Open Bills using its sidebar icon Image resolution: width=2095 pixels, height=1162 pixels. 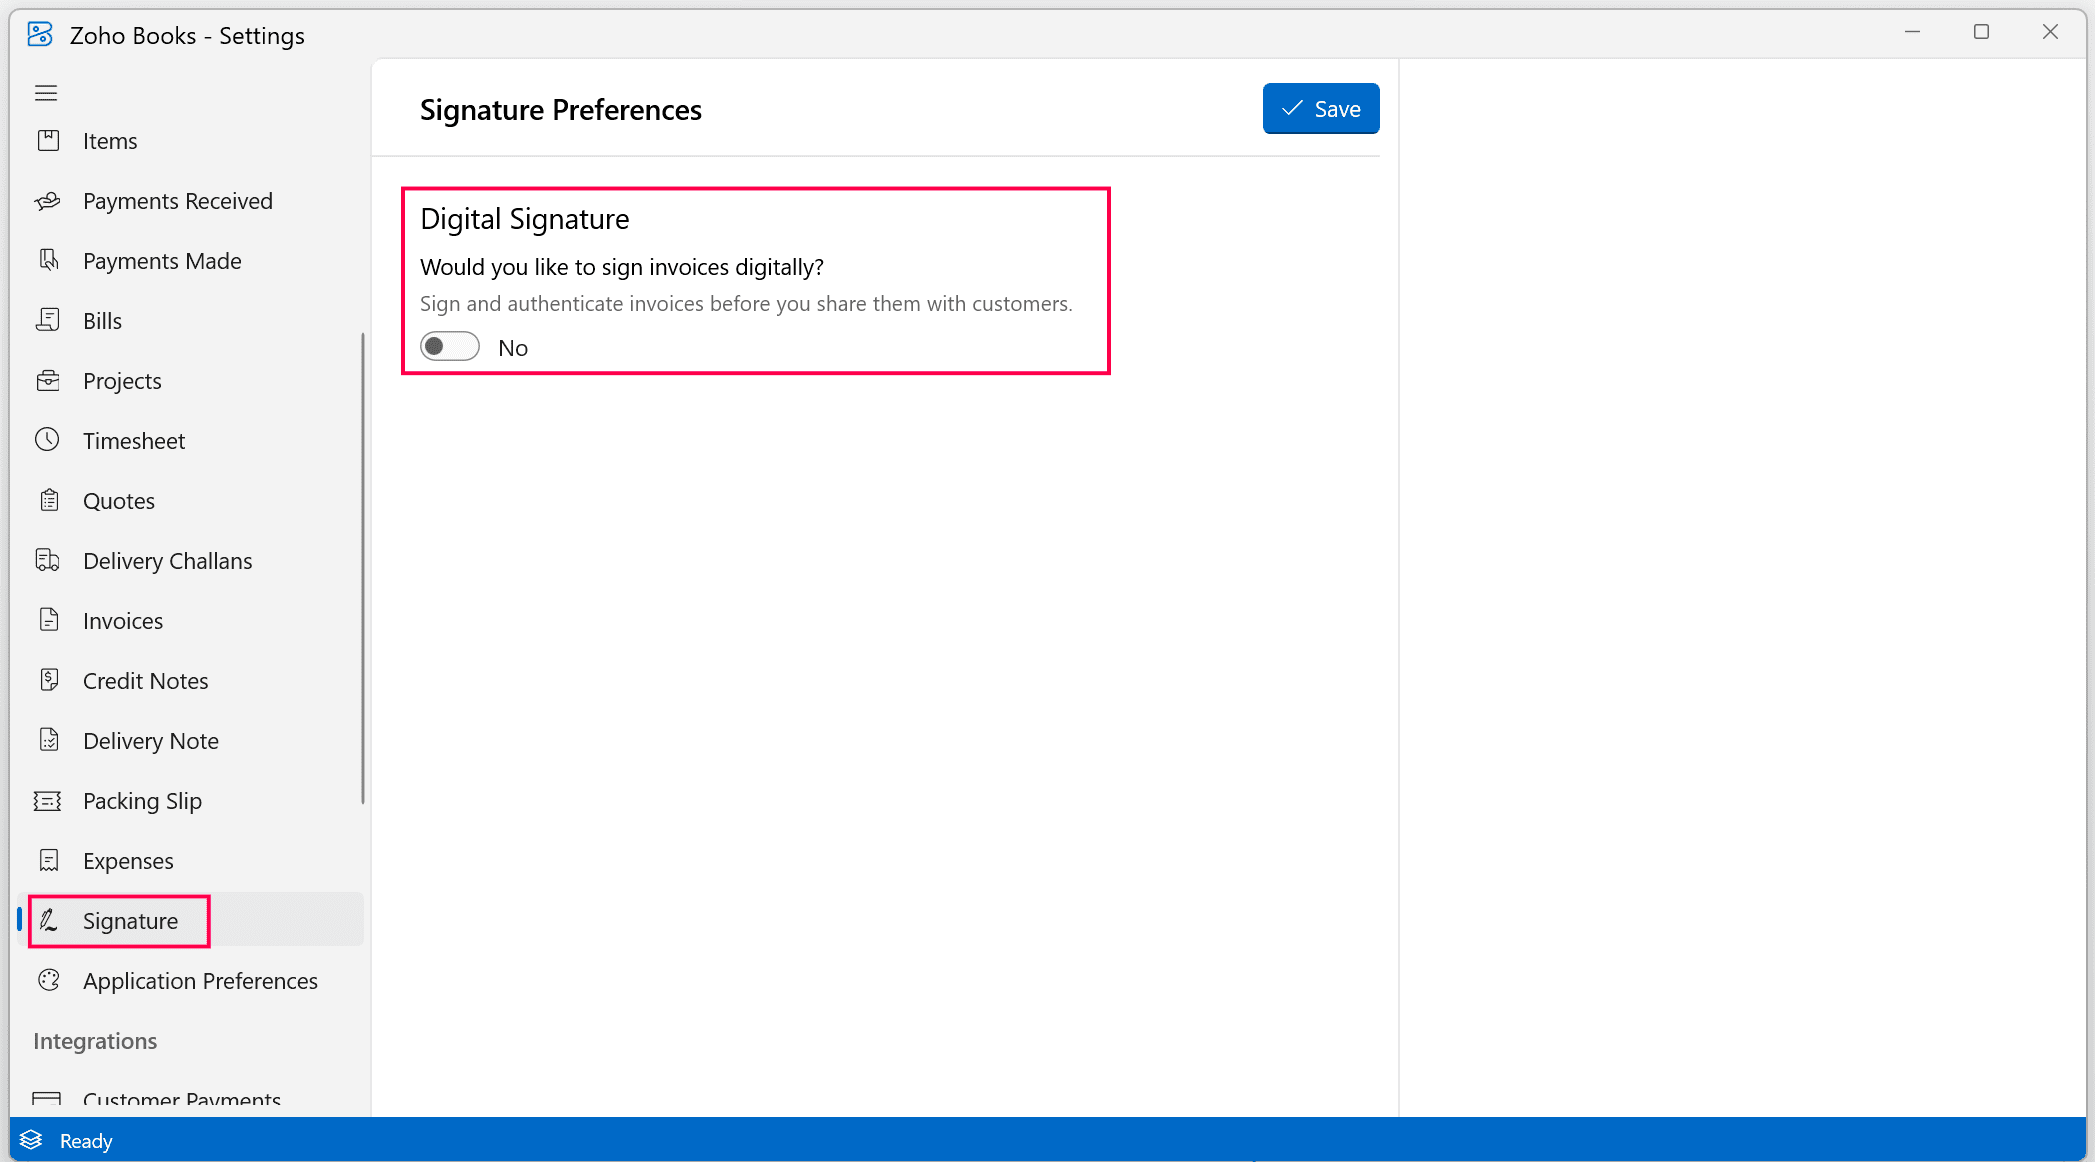49,320
